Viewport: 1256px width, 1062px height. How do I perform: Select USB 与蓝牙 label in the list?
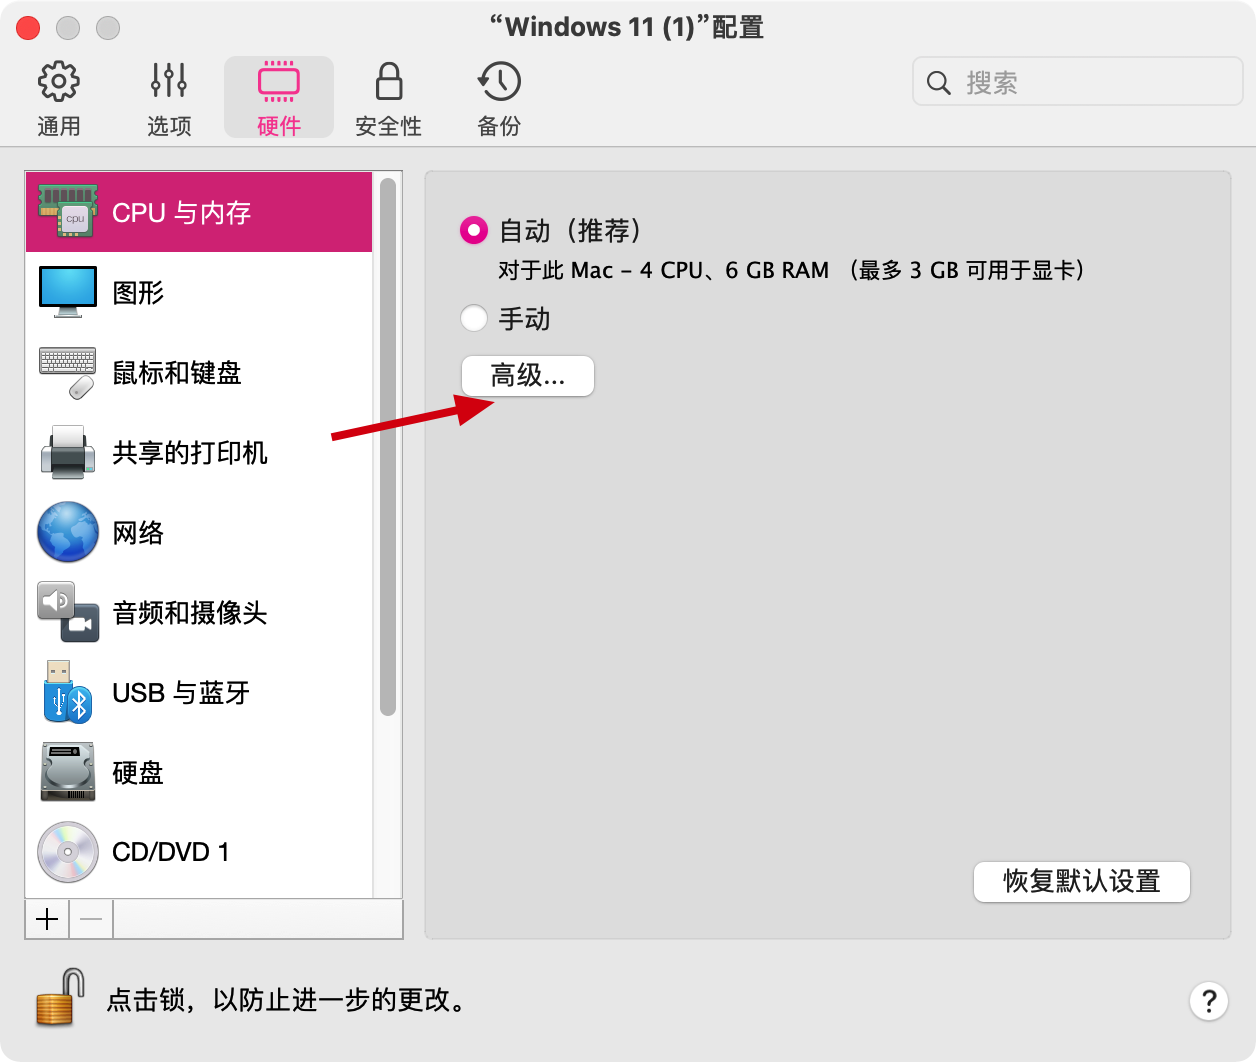click(x=181, y=693)
